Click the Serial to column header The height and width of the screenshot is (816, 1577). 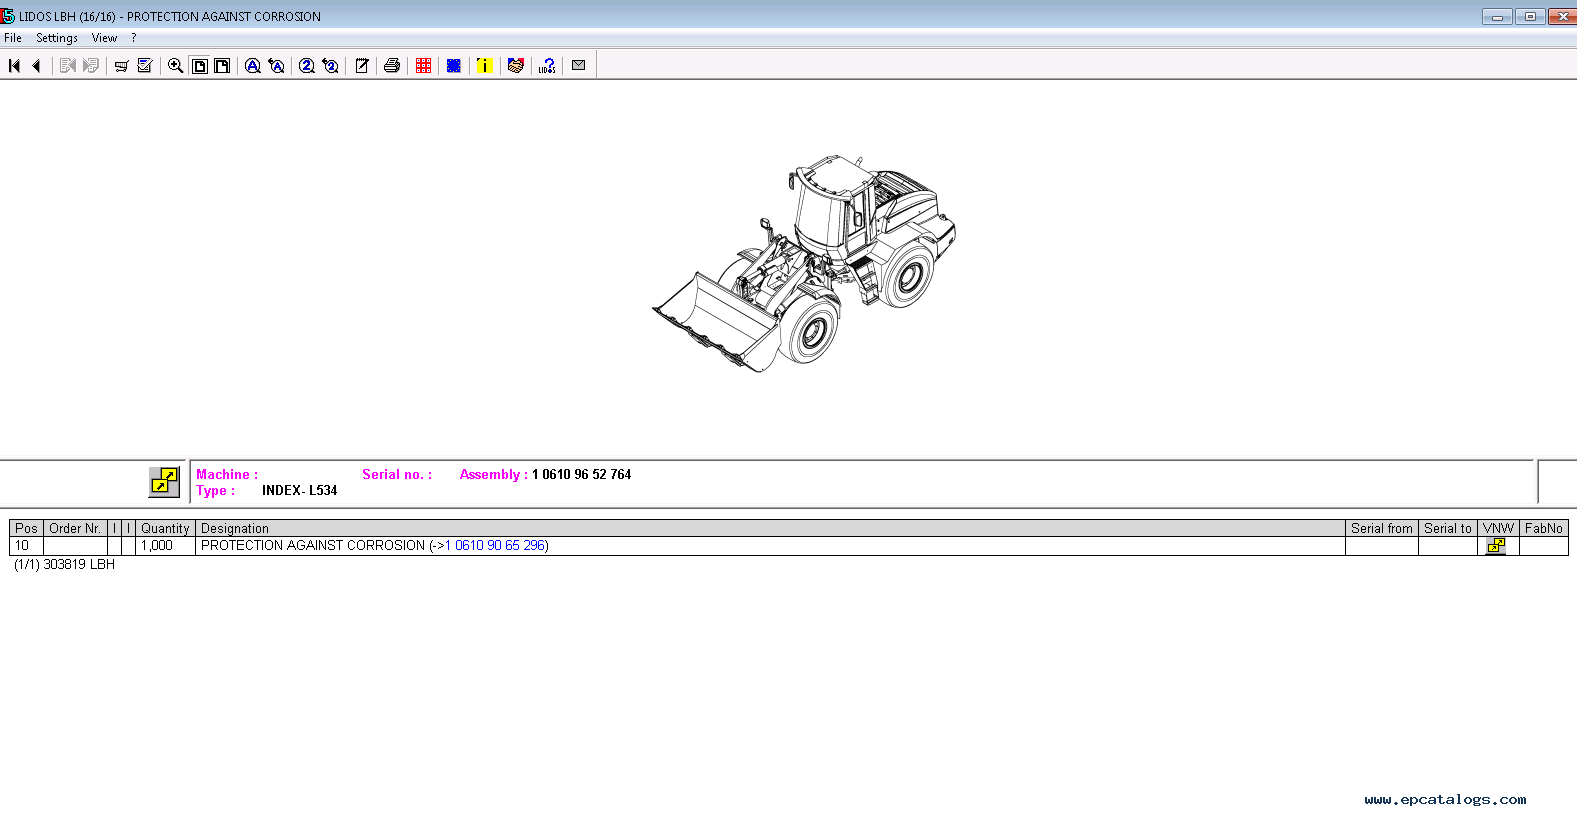pyautogui.click(x=1448, y=528)
